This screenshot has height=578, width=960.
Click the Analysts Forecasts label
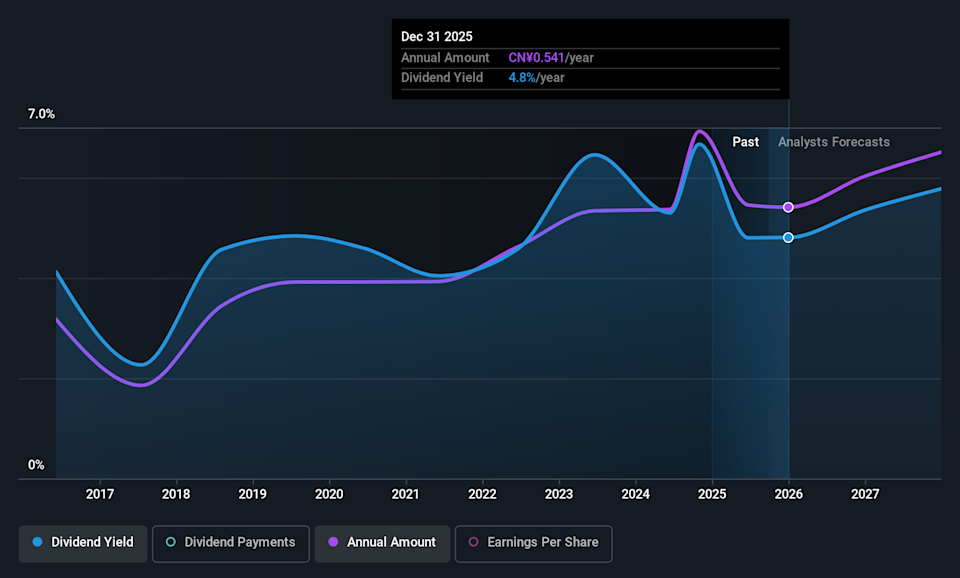833,142
